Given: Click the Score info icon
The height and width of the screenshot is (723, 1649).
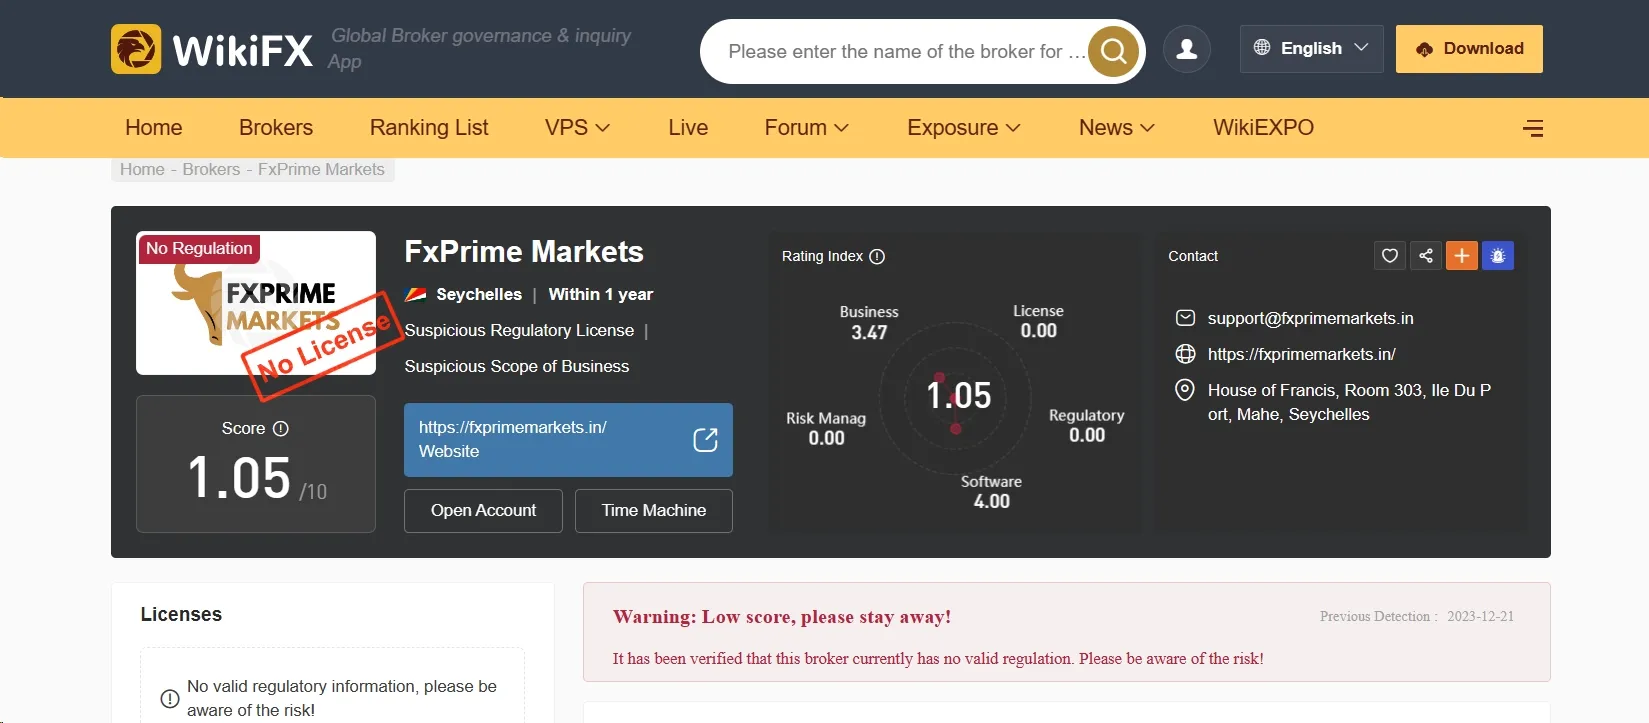Looking at the screenshot, I should tap(281, 428).
